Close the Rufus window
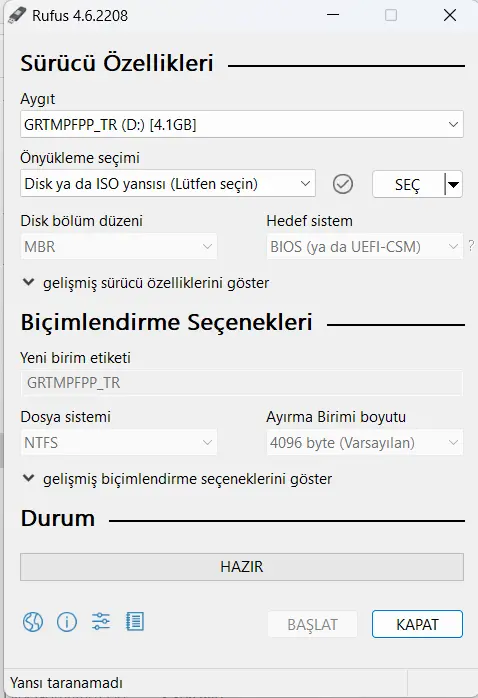 point(450,15)
